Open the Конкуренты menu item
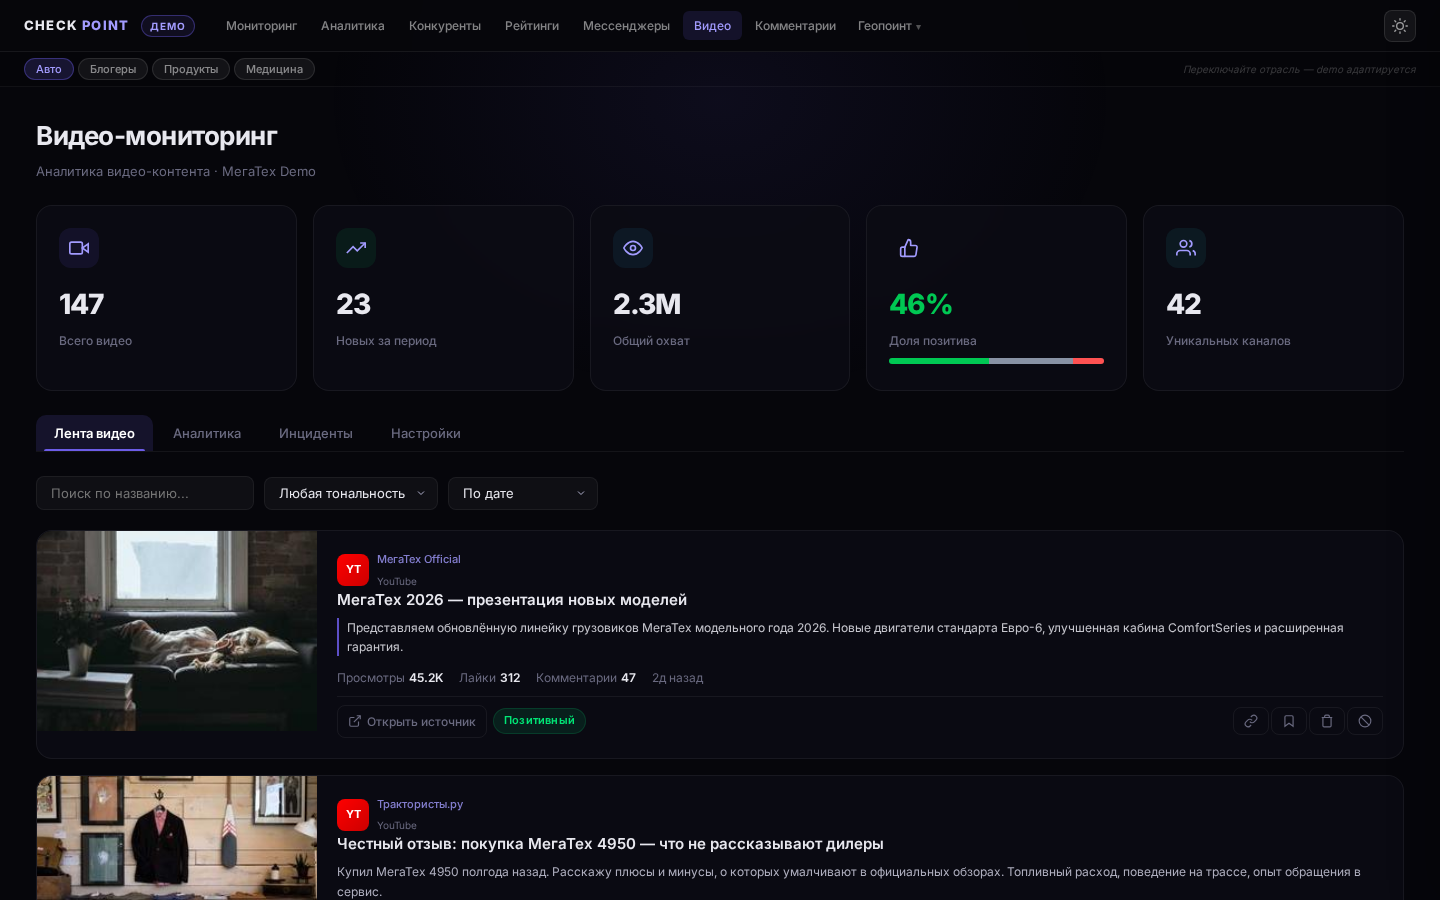Image resolution: width=1440 pixels, height=900 pixels. [444, 26]
